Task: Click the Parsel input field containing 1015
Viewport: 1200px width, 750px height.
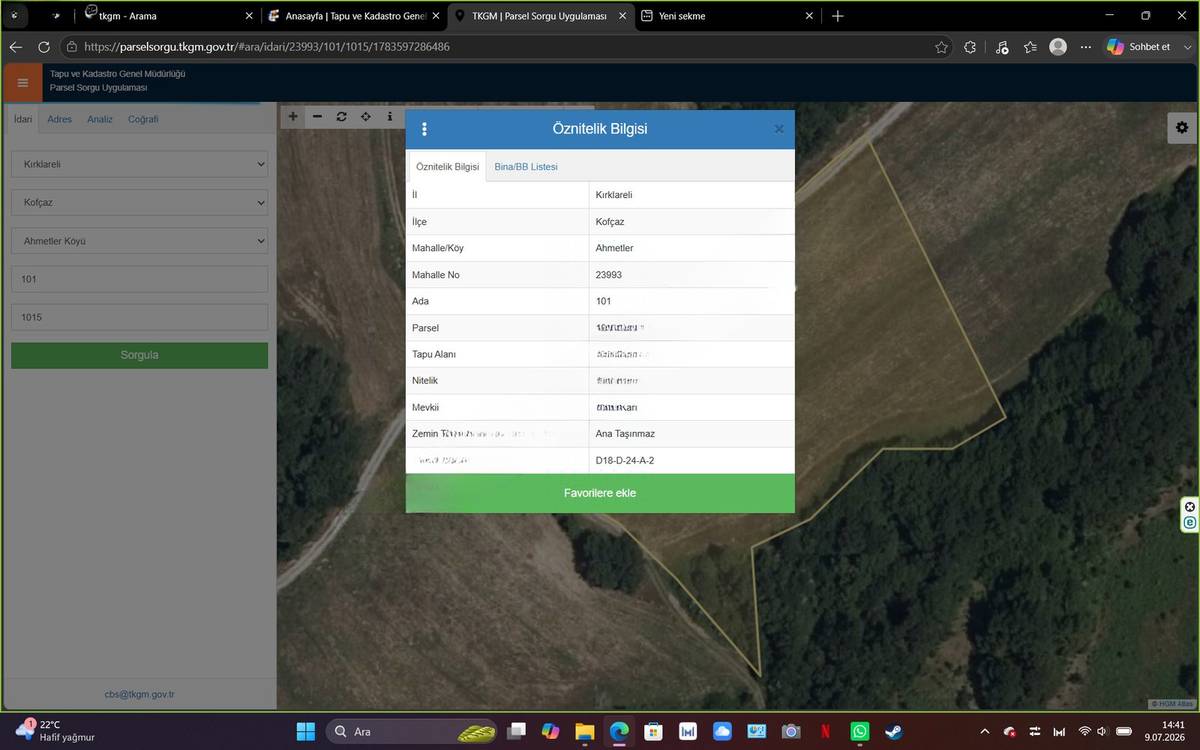Action: 140,317
